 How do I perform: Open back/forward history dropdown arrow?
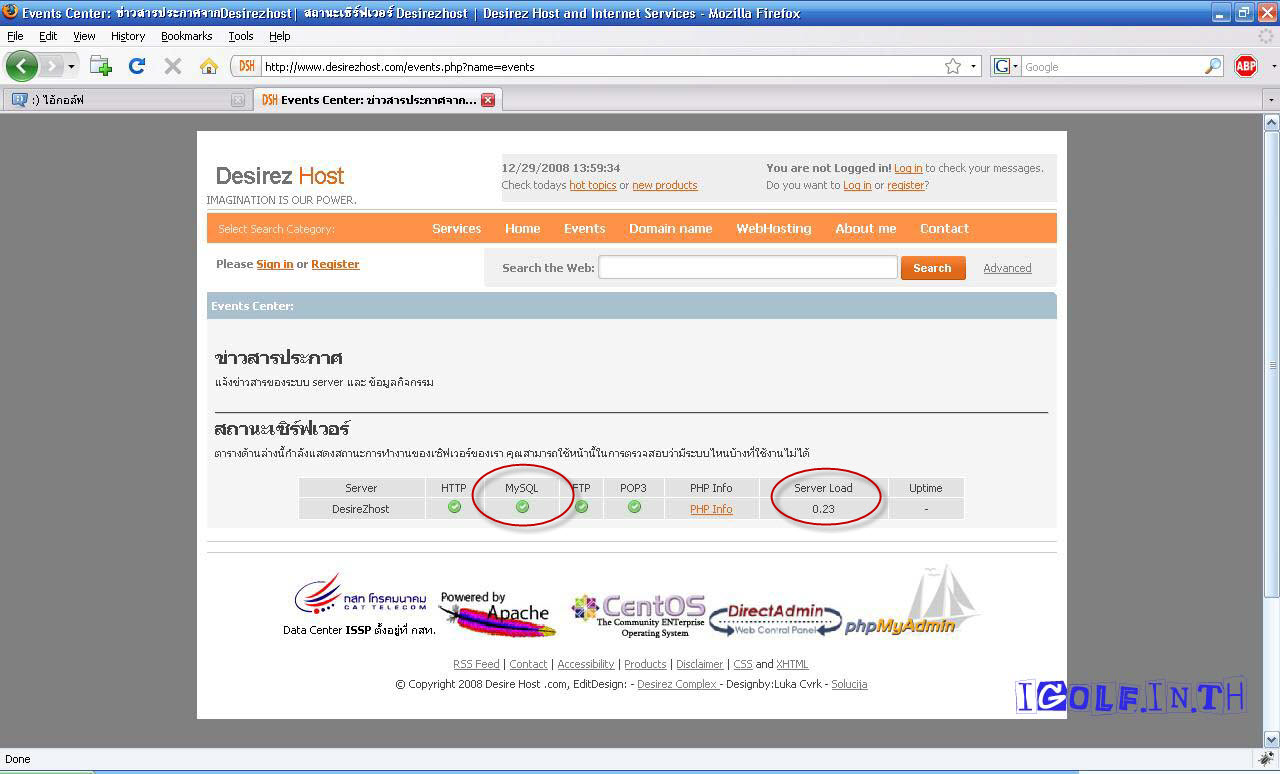71,67
